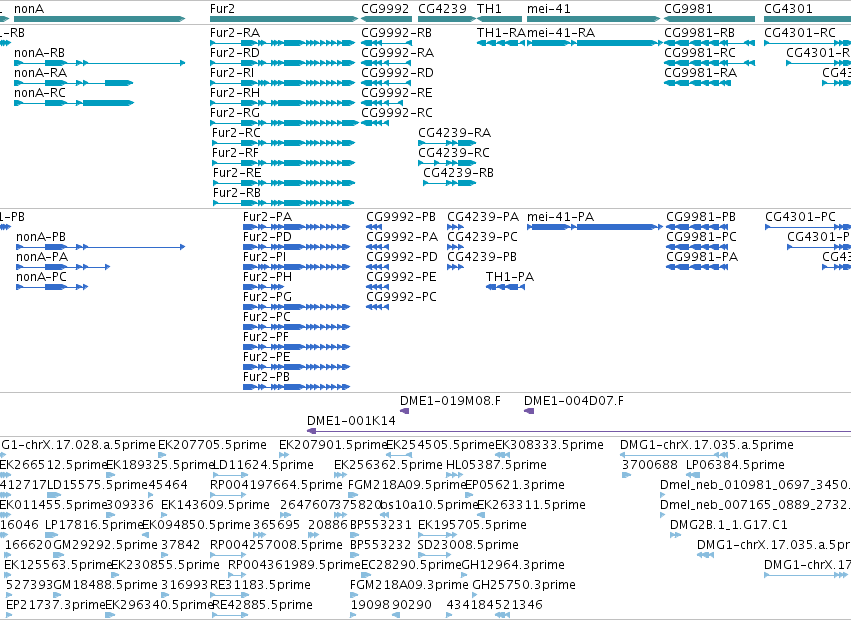Click the DME1-019M08.F feature label
The width and height of the screenshot is (851, 620).
[450, 401]
